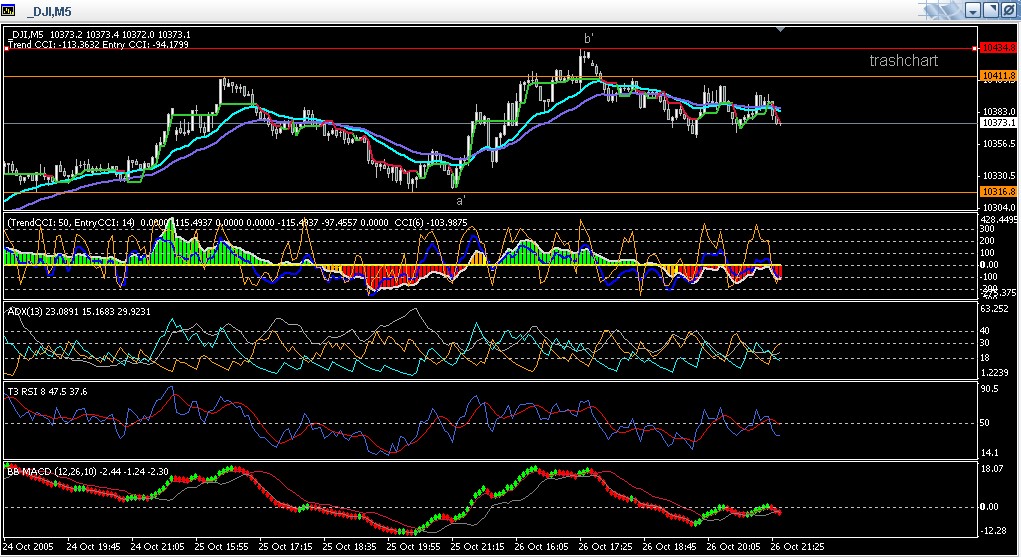Viewport: 1021px width, 557px height.
Task: Grab the red horizontal line end handle
Action: (975, 48)
